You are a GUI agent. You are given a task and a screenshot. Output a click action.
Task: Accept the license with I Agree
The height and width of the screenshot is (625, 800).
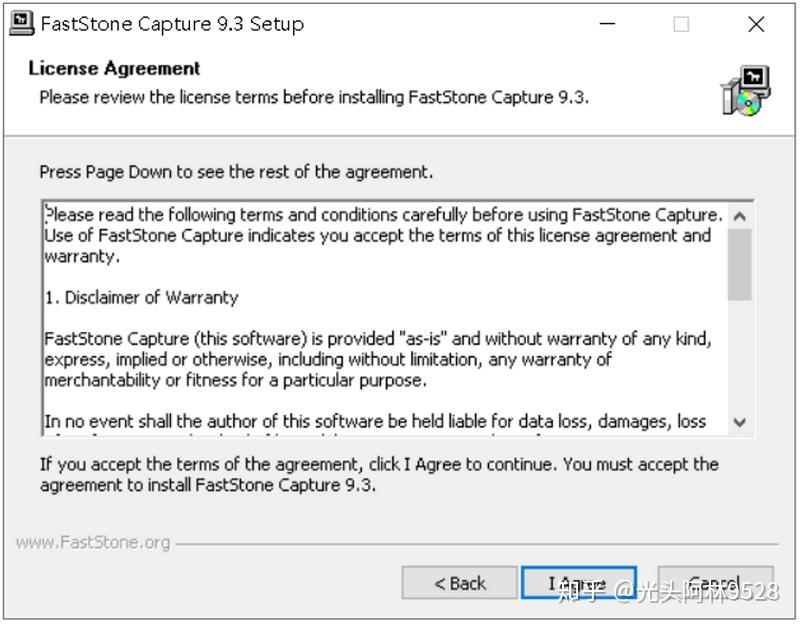pyautogui.click(x=577, y=584)
